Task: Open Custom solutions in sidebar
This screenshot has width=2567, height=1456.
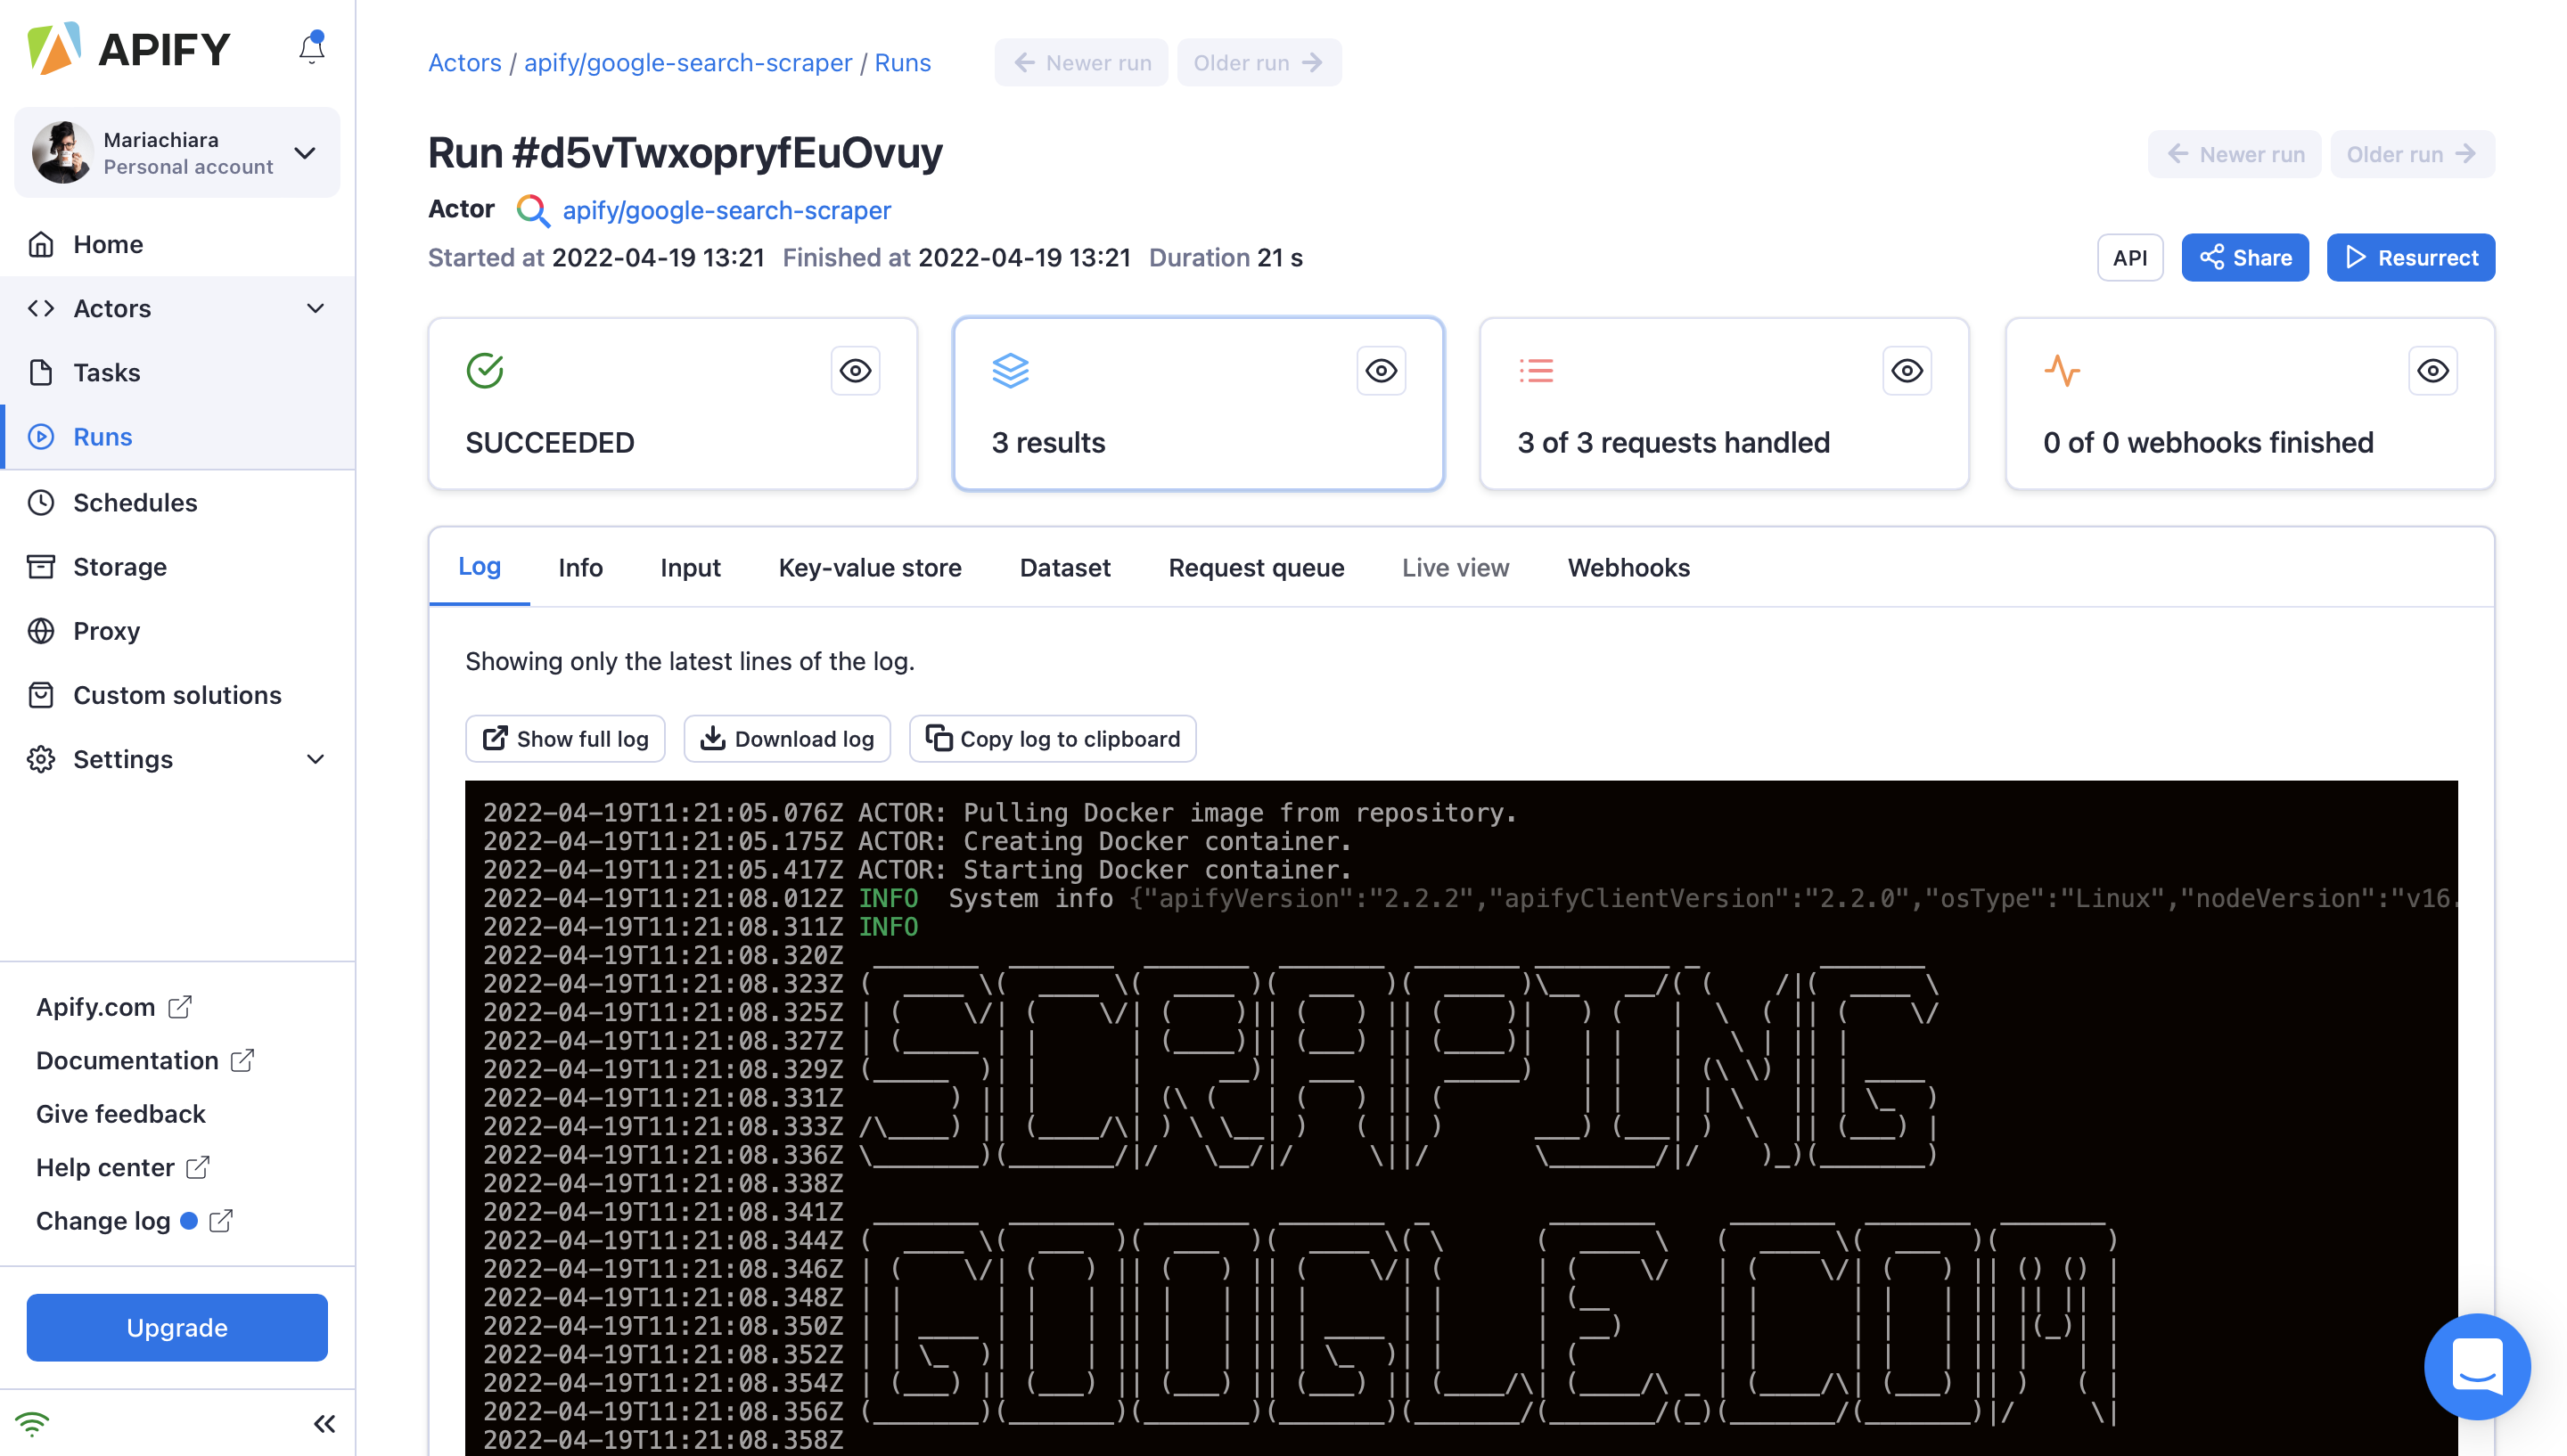Action: click(x=177, y=695)
